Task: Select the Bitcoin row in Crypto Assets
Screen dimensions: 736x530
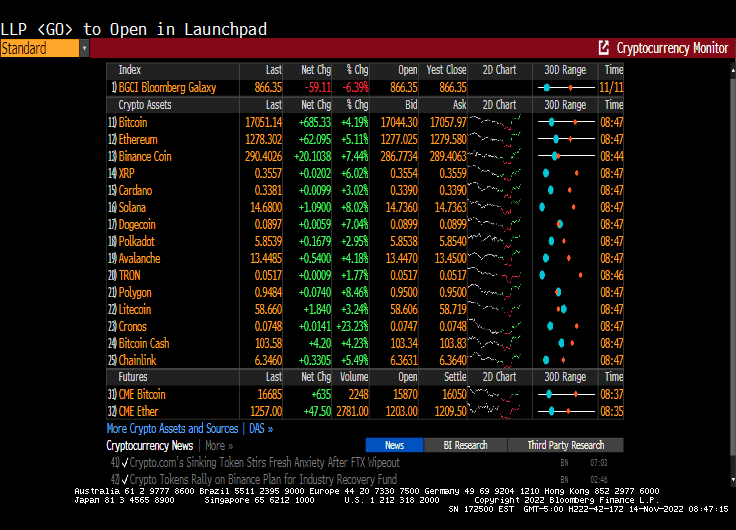Action: tap(133, 122)
